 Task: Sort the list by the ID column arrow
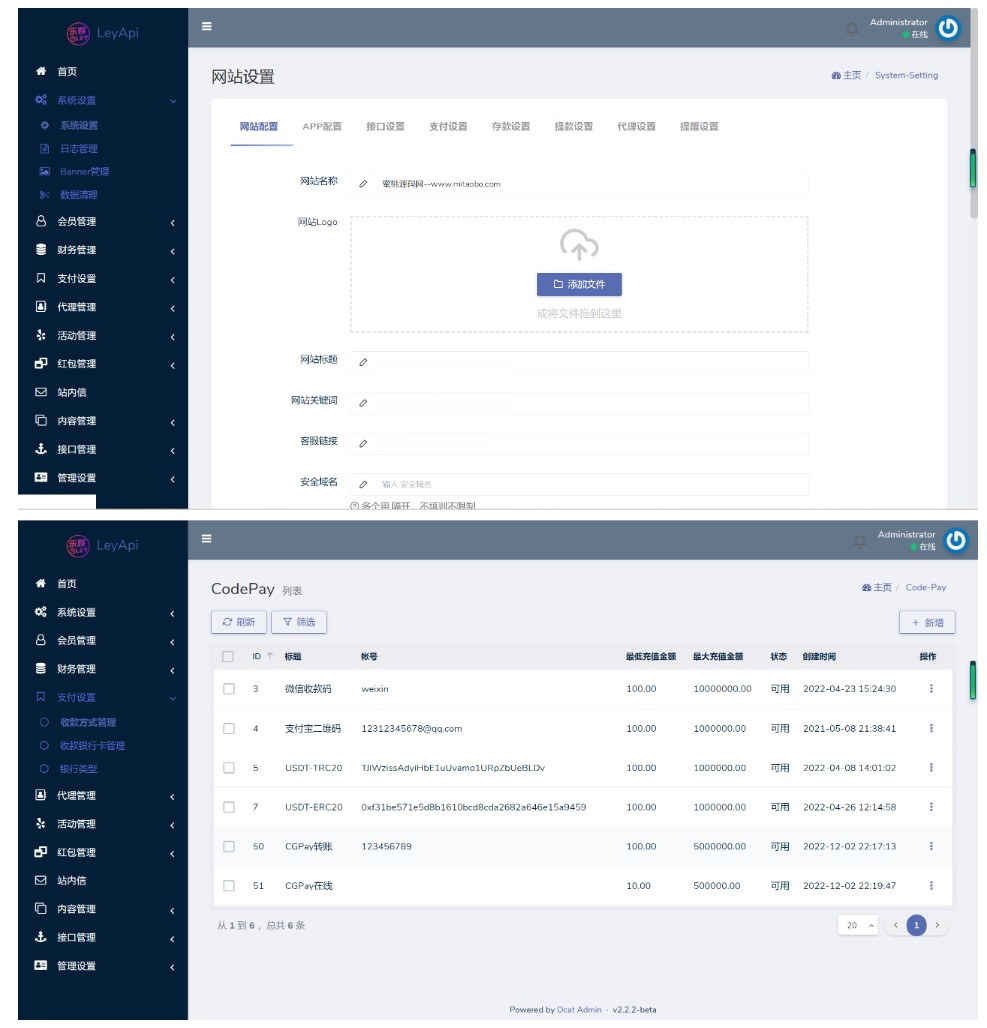(269, 657)
